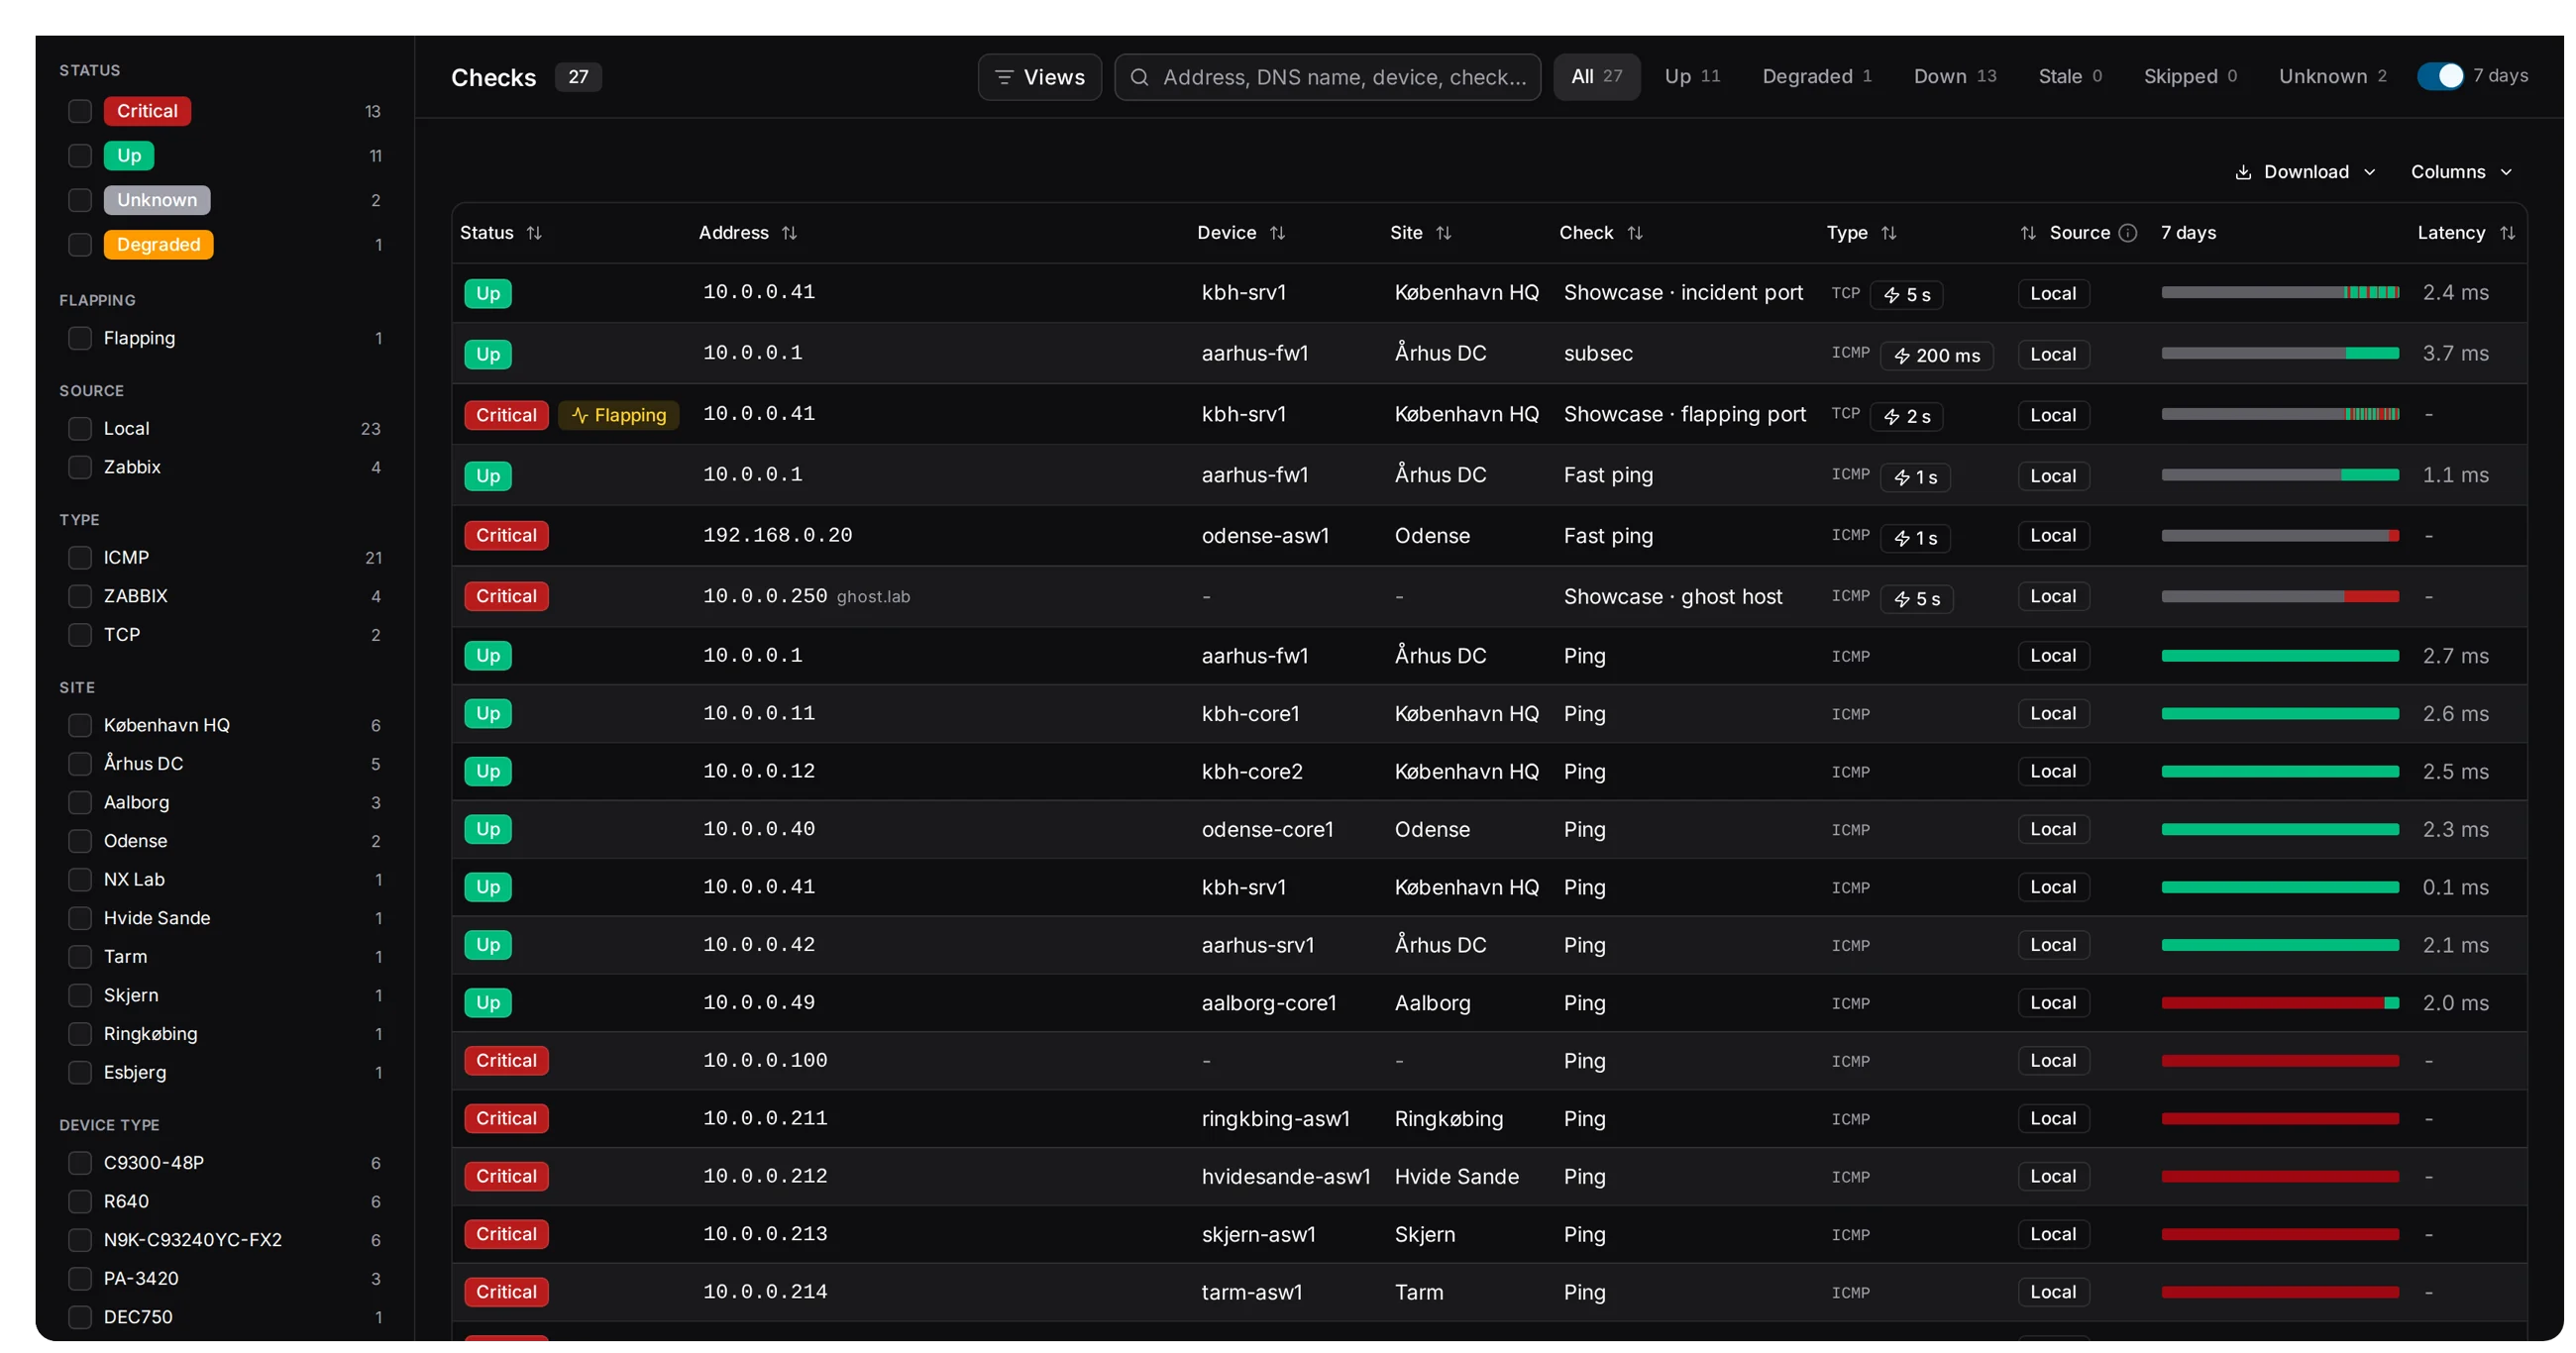Click 7-day history bar for aalborg-core1
This screenshot has height=1353, width=2576.
[x=2279, y=1003]
